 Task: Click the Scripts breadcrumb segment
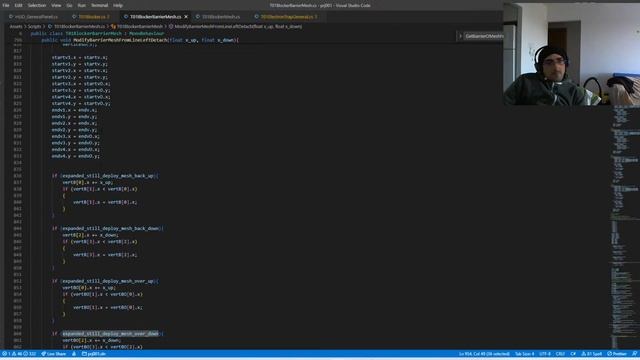point(34,27)
